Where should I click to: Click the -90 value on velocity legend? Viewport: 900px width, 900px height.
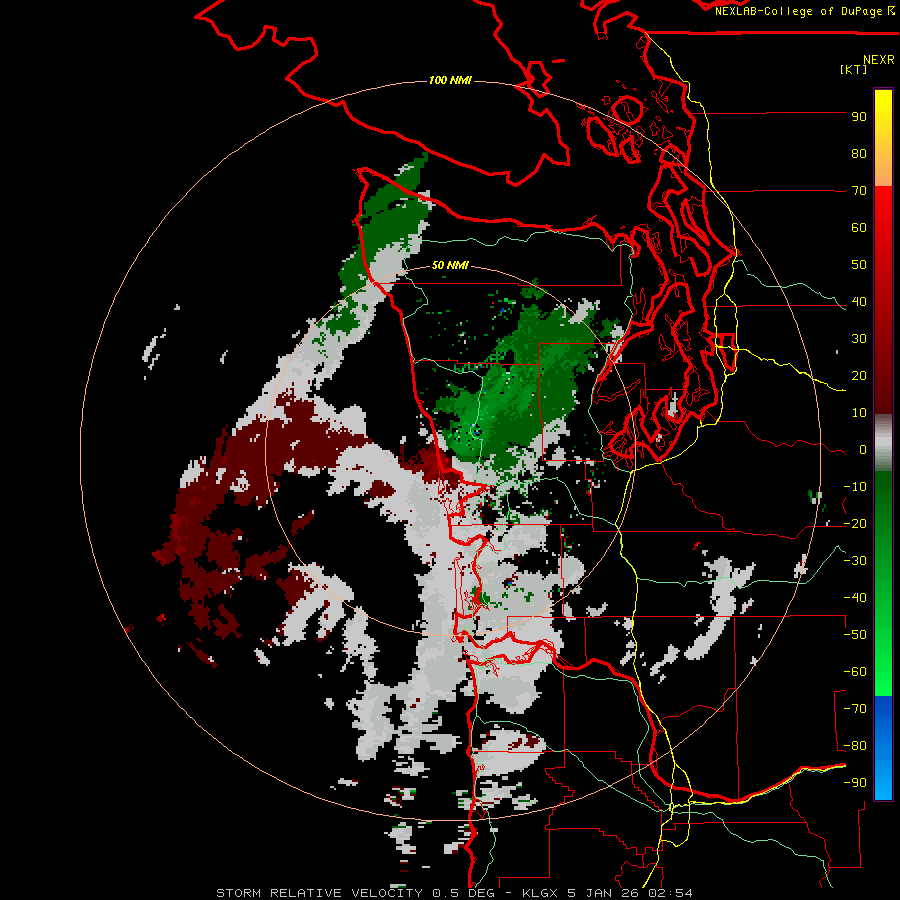click(x=855, y=783)
